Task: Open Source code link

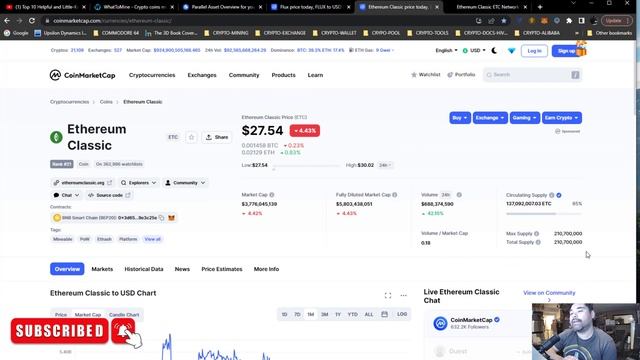Action: [x=109, y=195]
